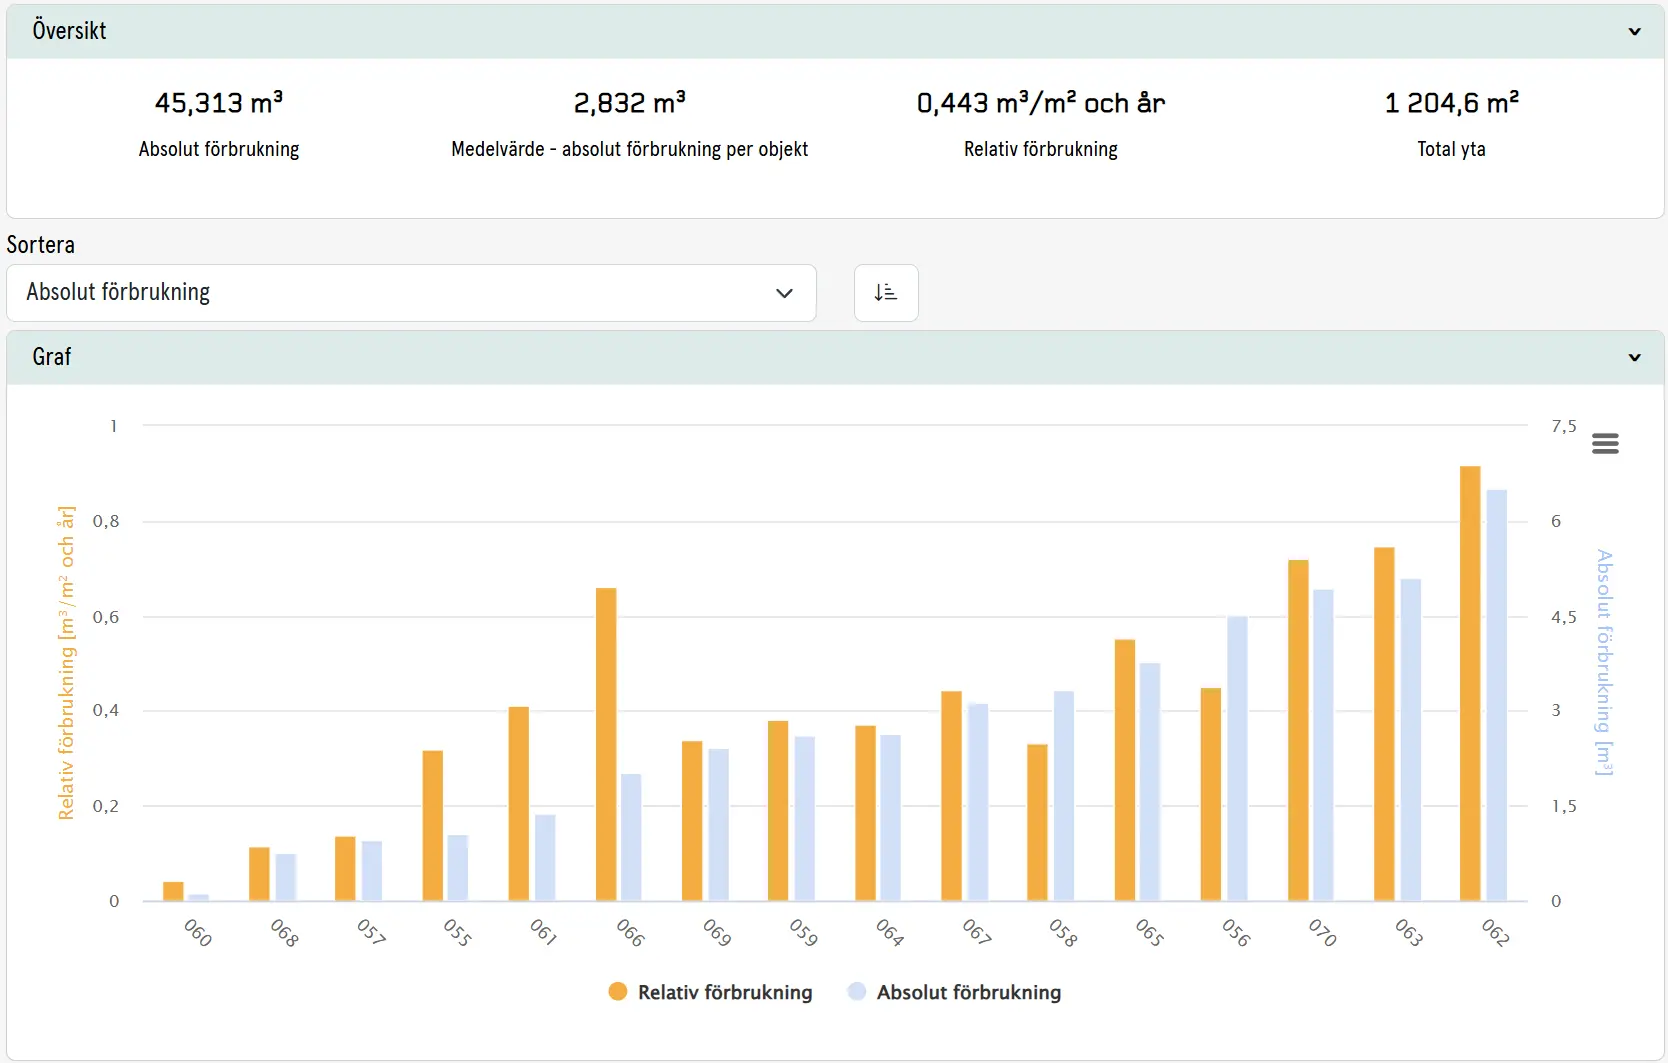Image resolution: width=1668 pixels, height=1063 pixels.
Task: Click the orange Relativ förbrukning legend dot
Action: pyautogui.click(x=618, y=991)
